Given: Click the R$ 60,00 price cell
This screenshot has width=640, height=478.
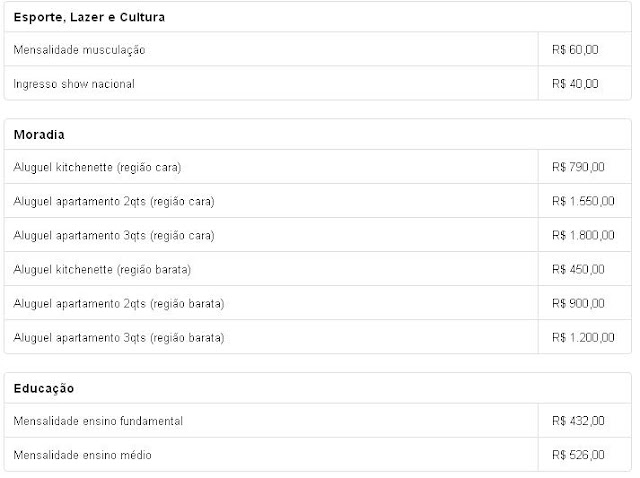Looking at the screenshot, I should (x=575, y=50).
